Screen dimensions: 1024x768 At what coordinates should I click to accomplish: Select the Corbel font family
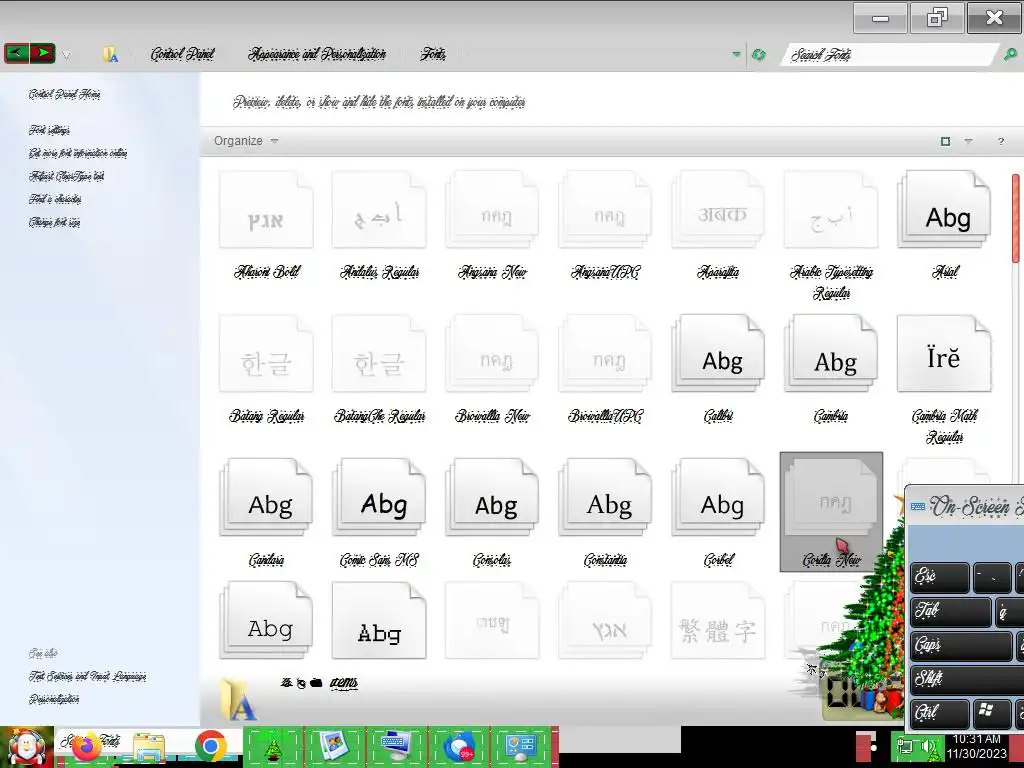pyautogui.click(x=718, y=513)
